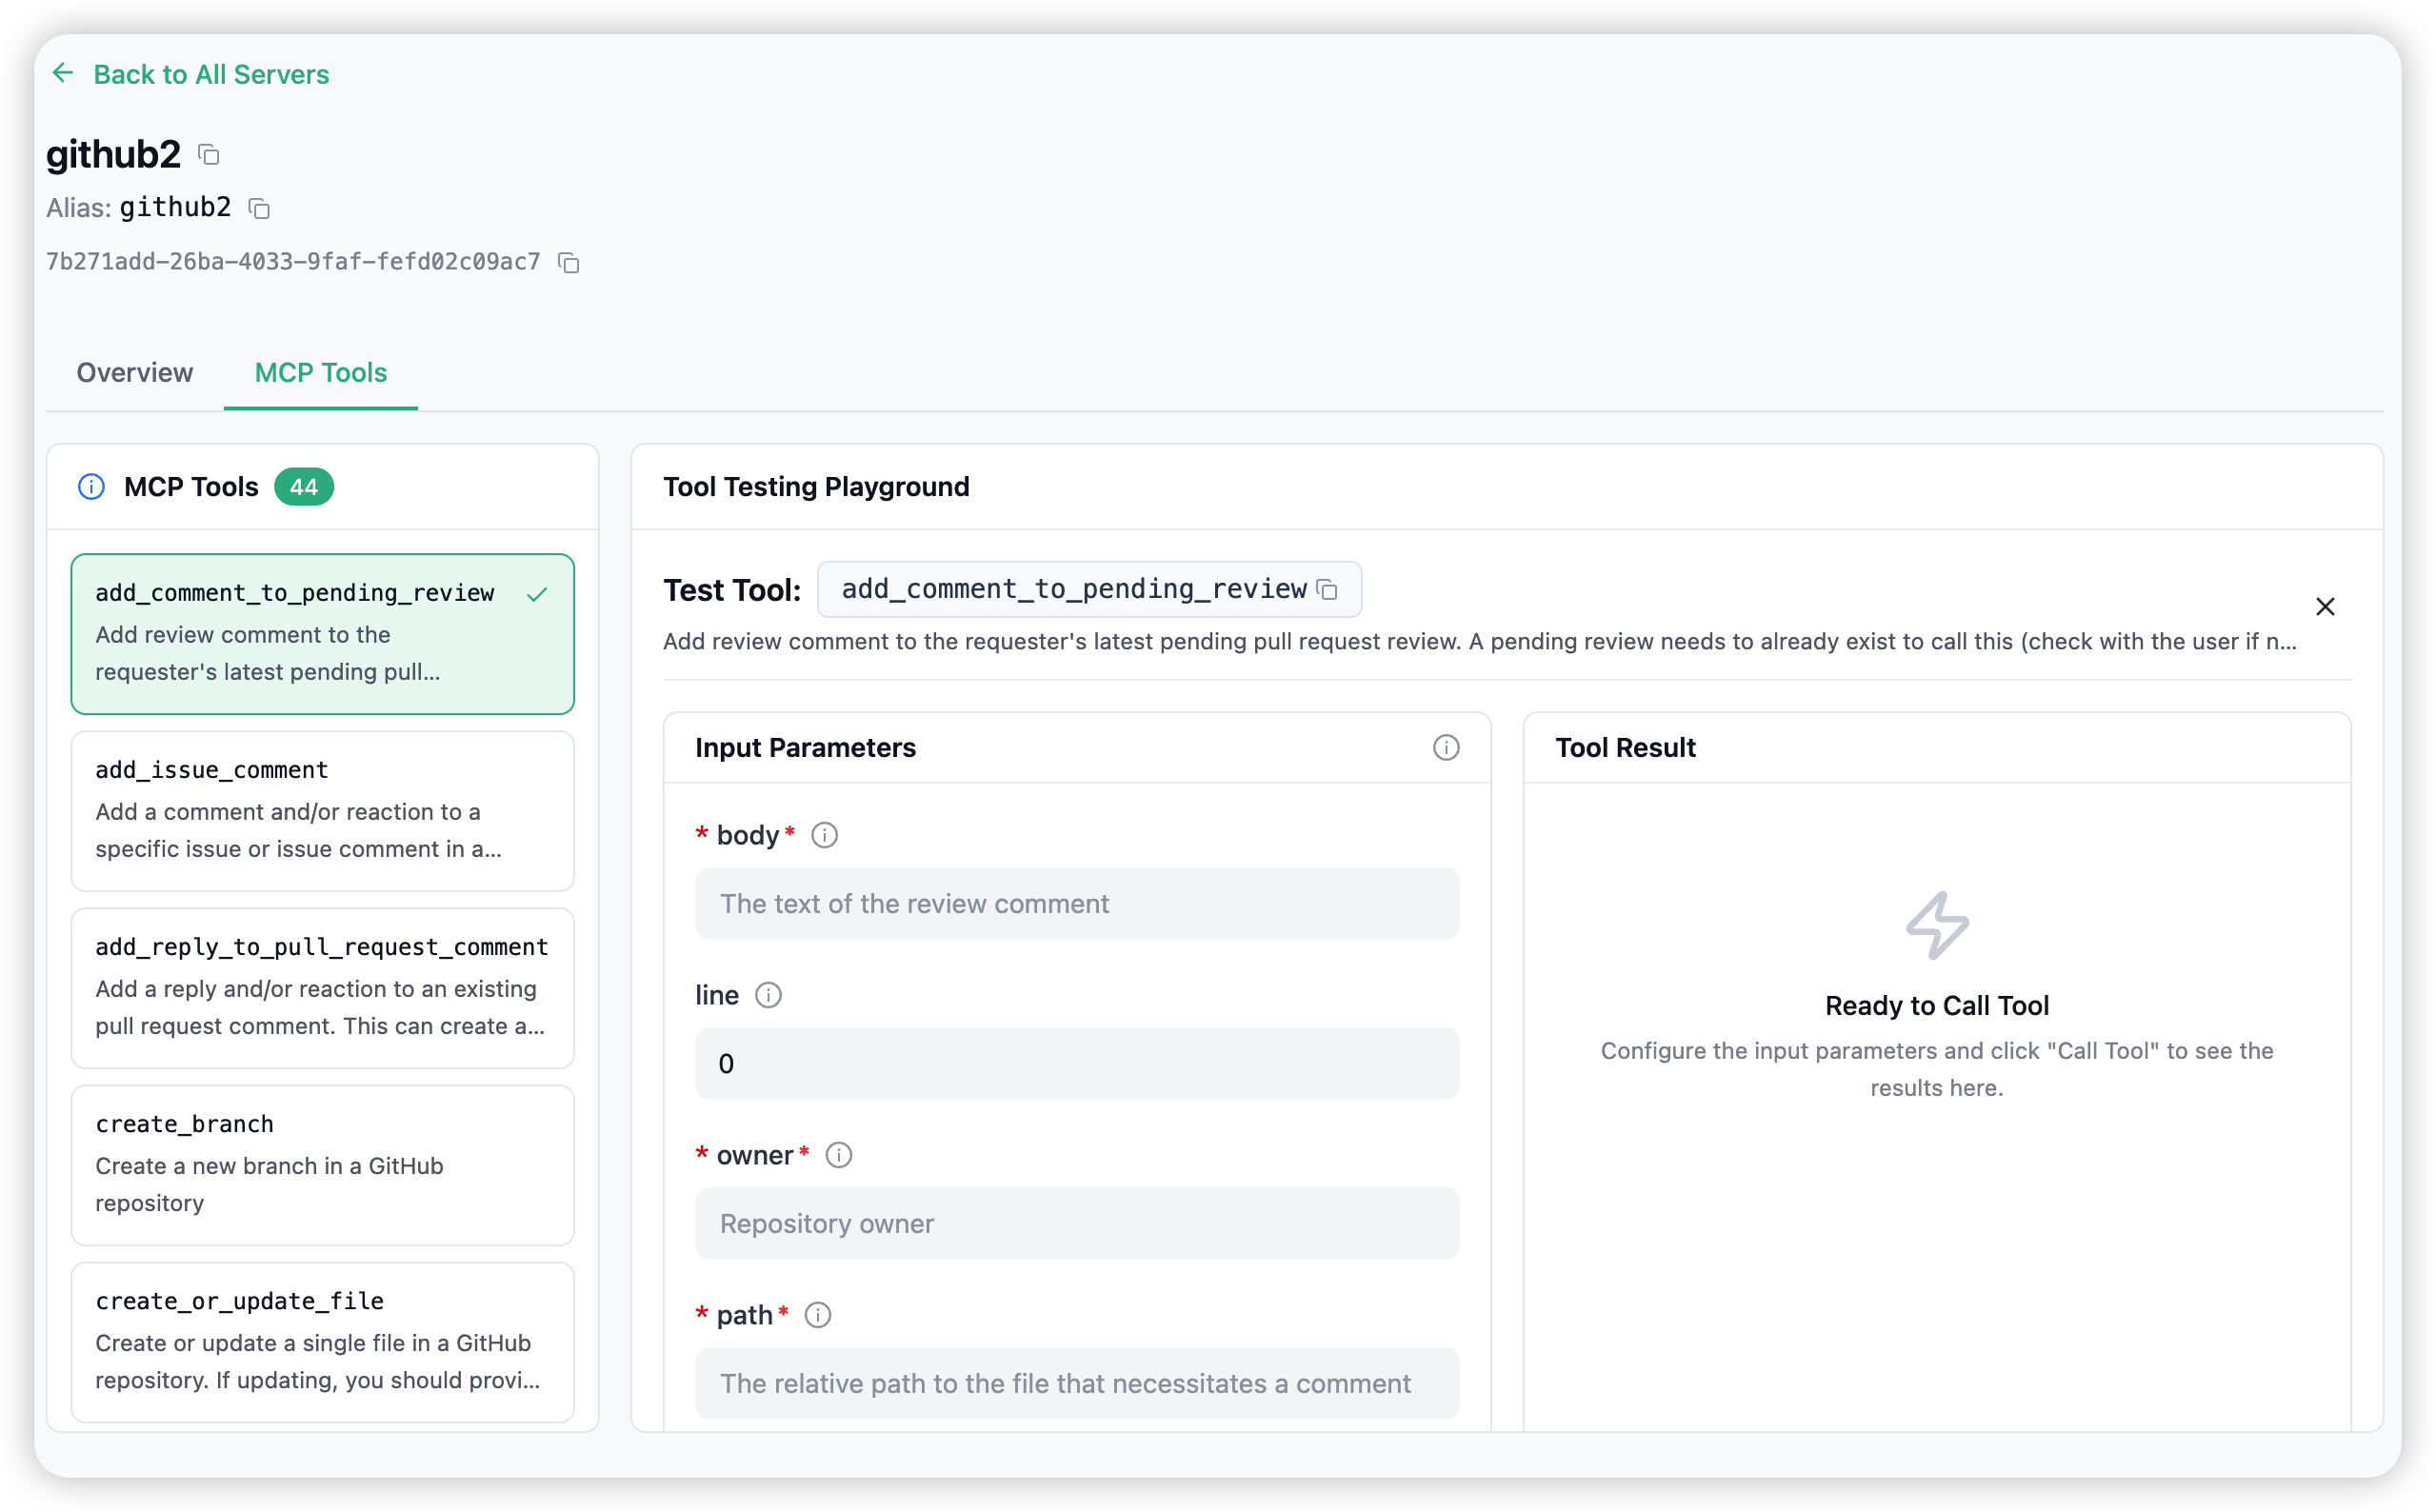Select the add_comment_to_pending_review tool card
Screen dimensions: 2436x1512
point(323,634)
